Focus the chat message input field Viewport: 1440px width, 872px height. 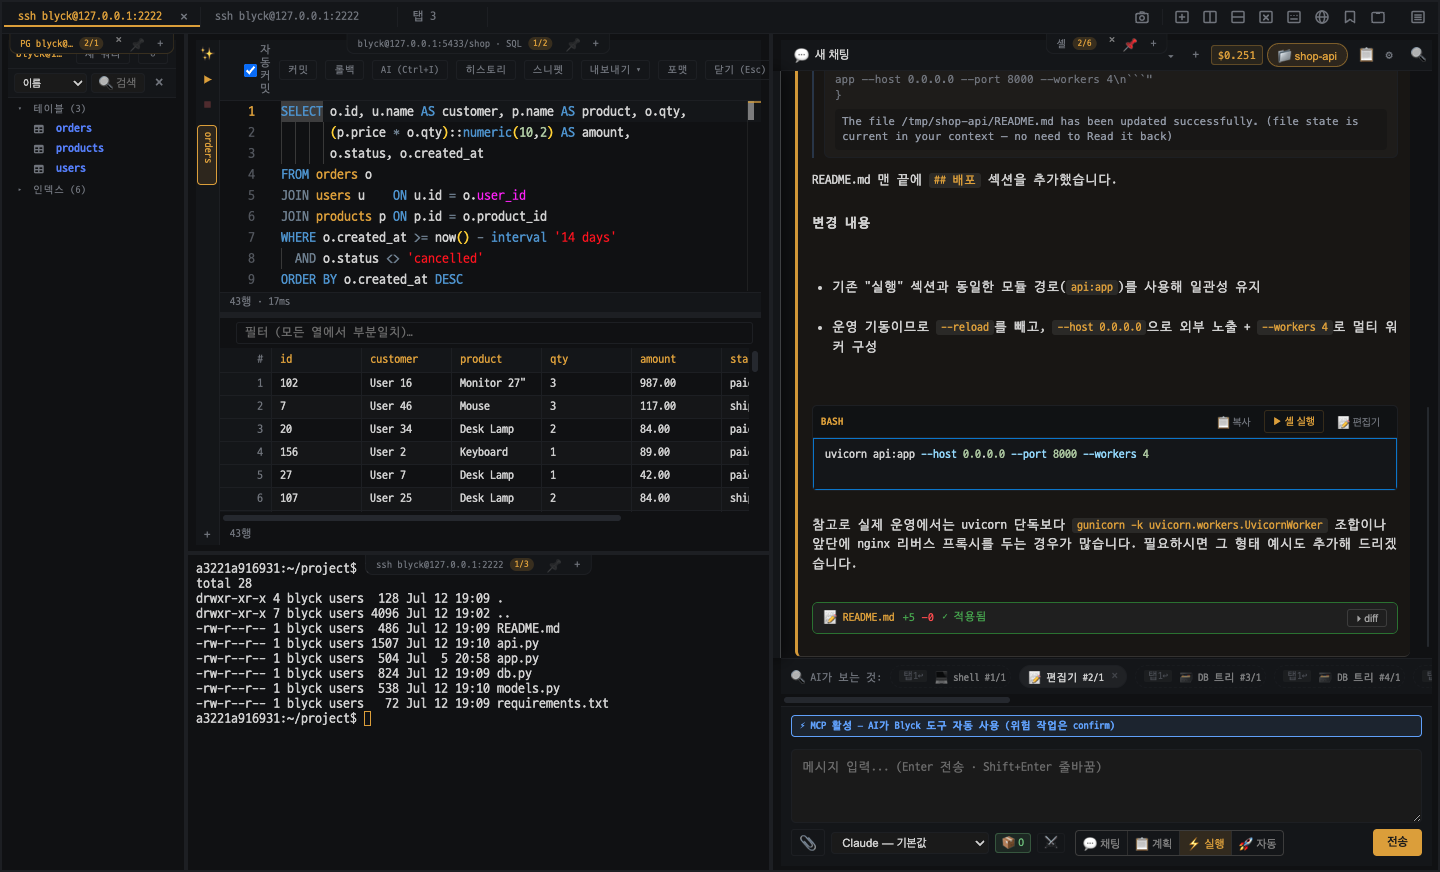point(1106,785)
